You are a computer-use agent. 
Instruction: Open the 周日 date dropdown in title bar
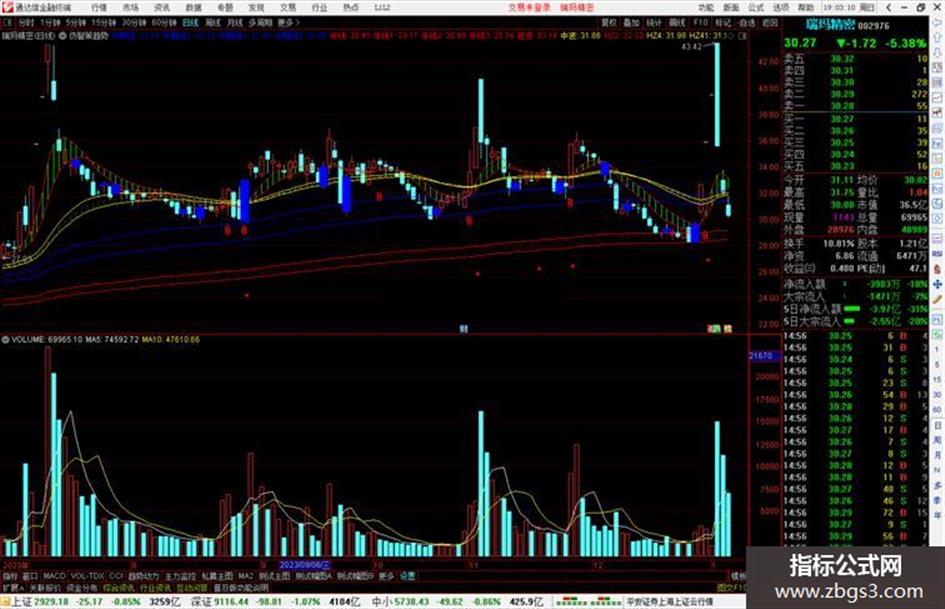coord(867,8)
